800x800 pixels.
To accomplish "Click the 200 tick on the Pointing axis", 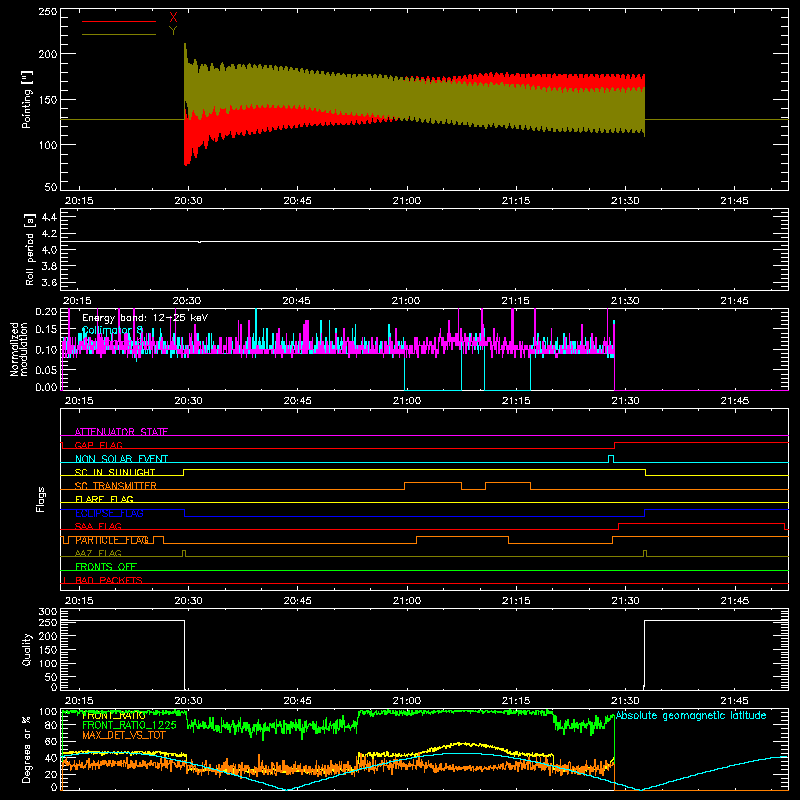I will [48, 54].
